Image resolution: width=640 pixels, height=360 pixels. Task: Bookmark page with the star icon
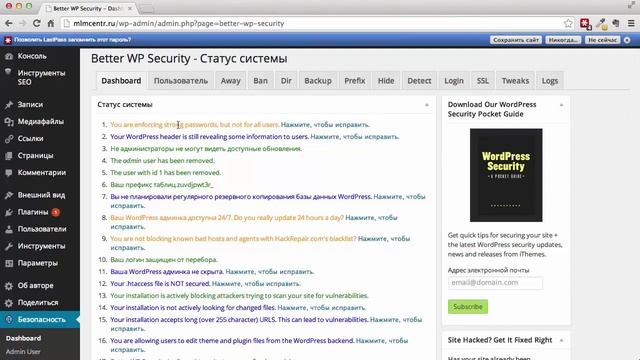click(568, 23)
